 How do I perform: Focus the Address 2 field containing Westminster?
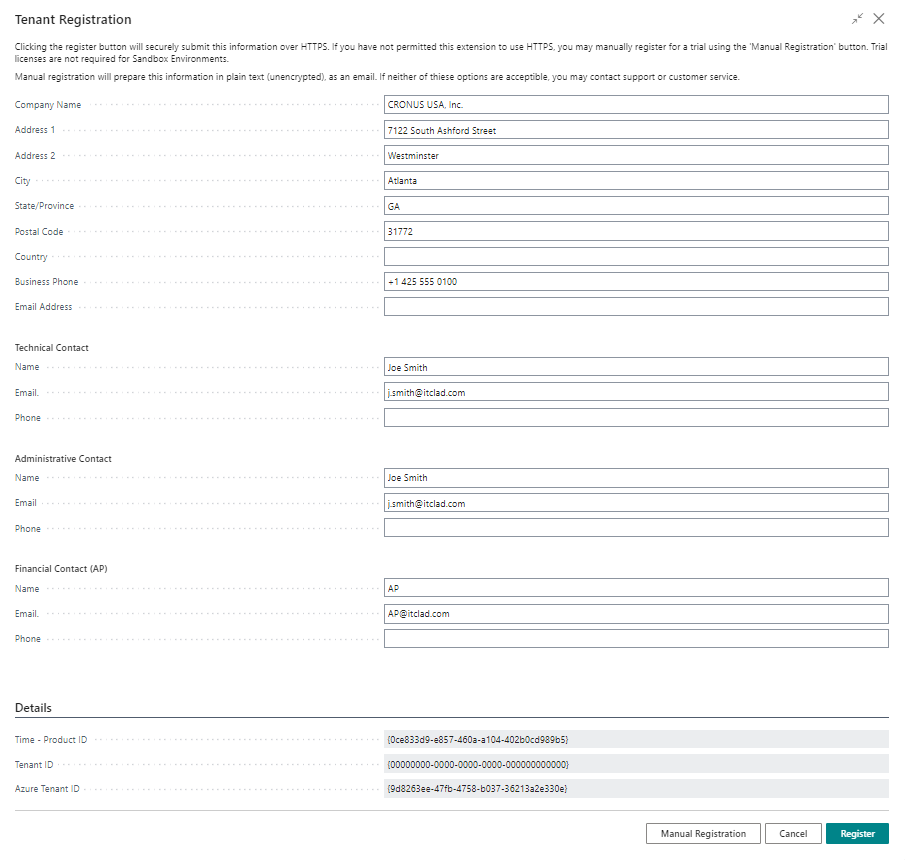click(x=636, y=155)
